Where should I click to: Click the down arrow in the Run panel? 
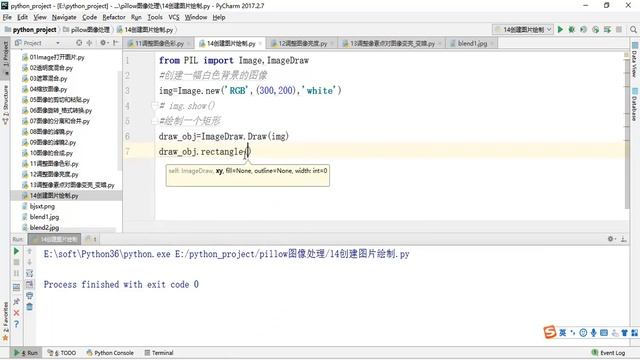(29, 262)
